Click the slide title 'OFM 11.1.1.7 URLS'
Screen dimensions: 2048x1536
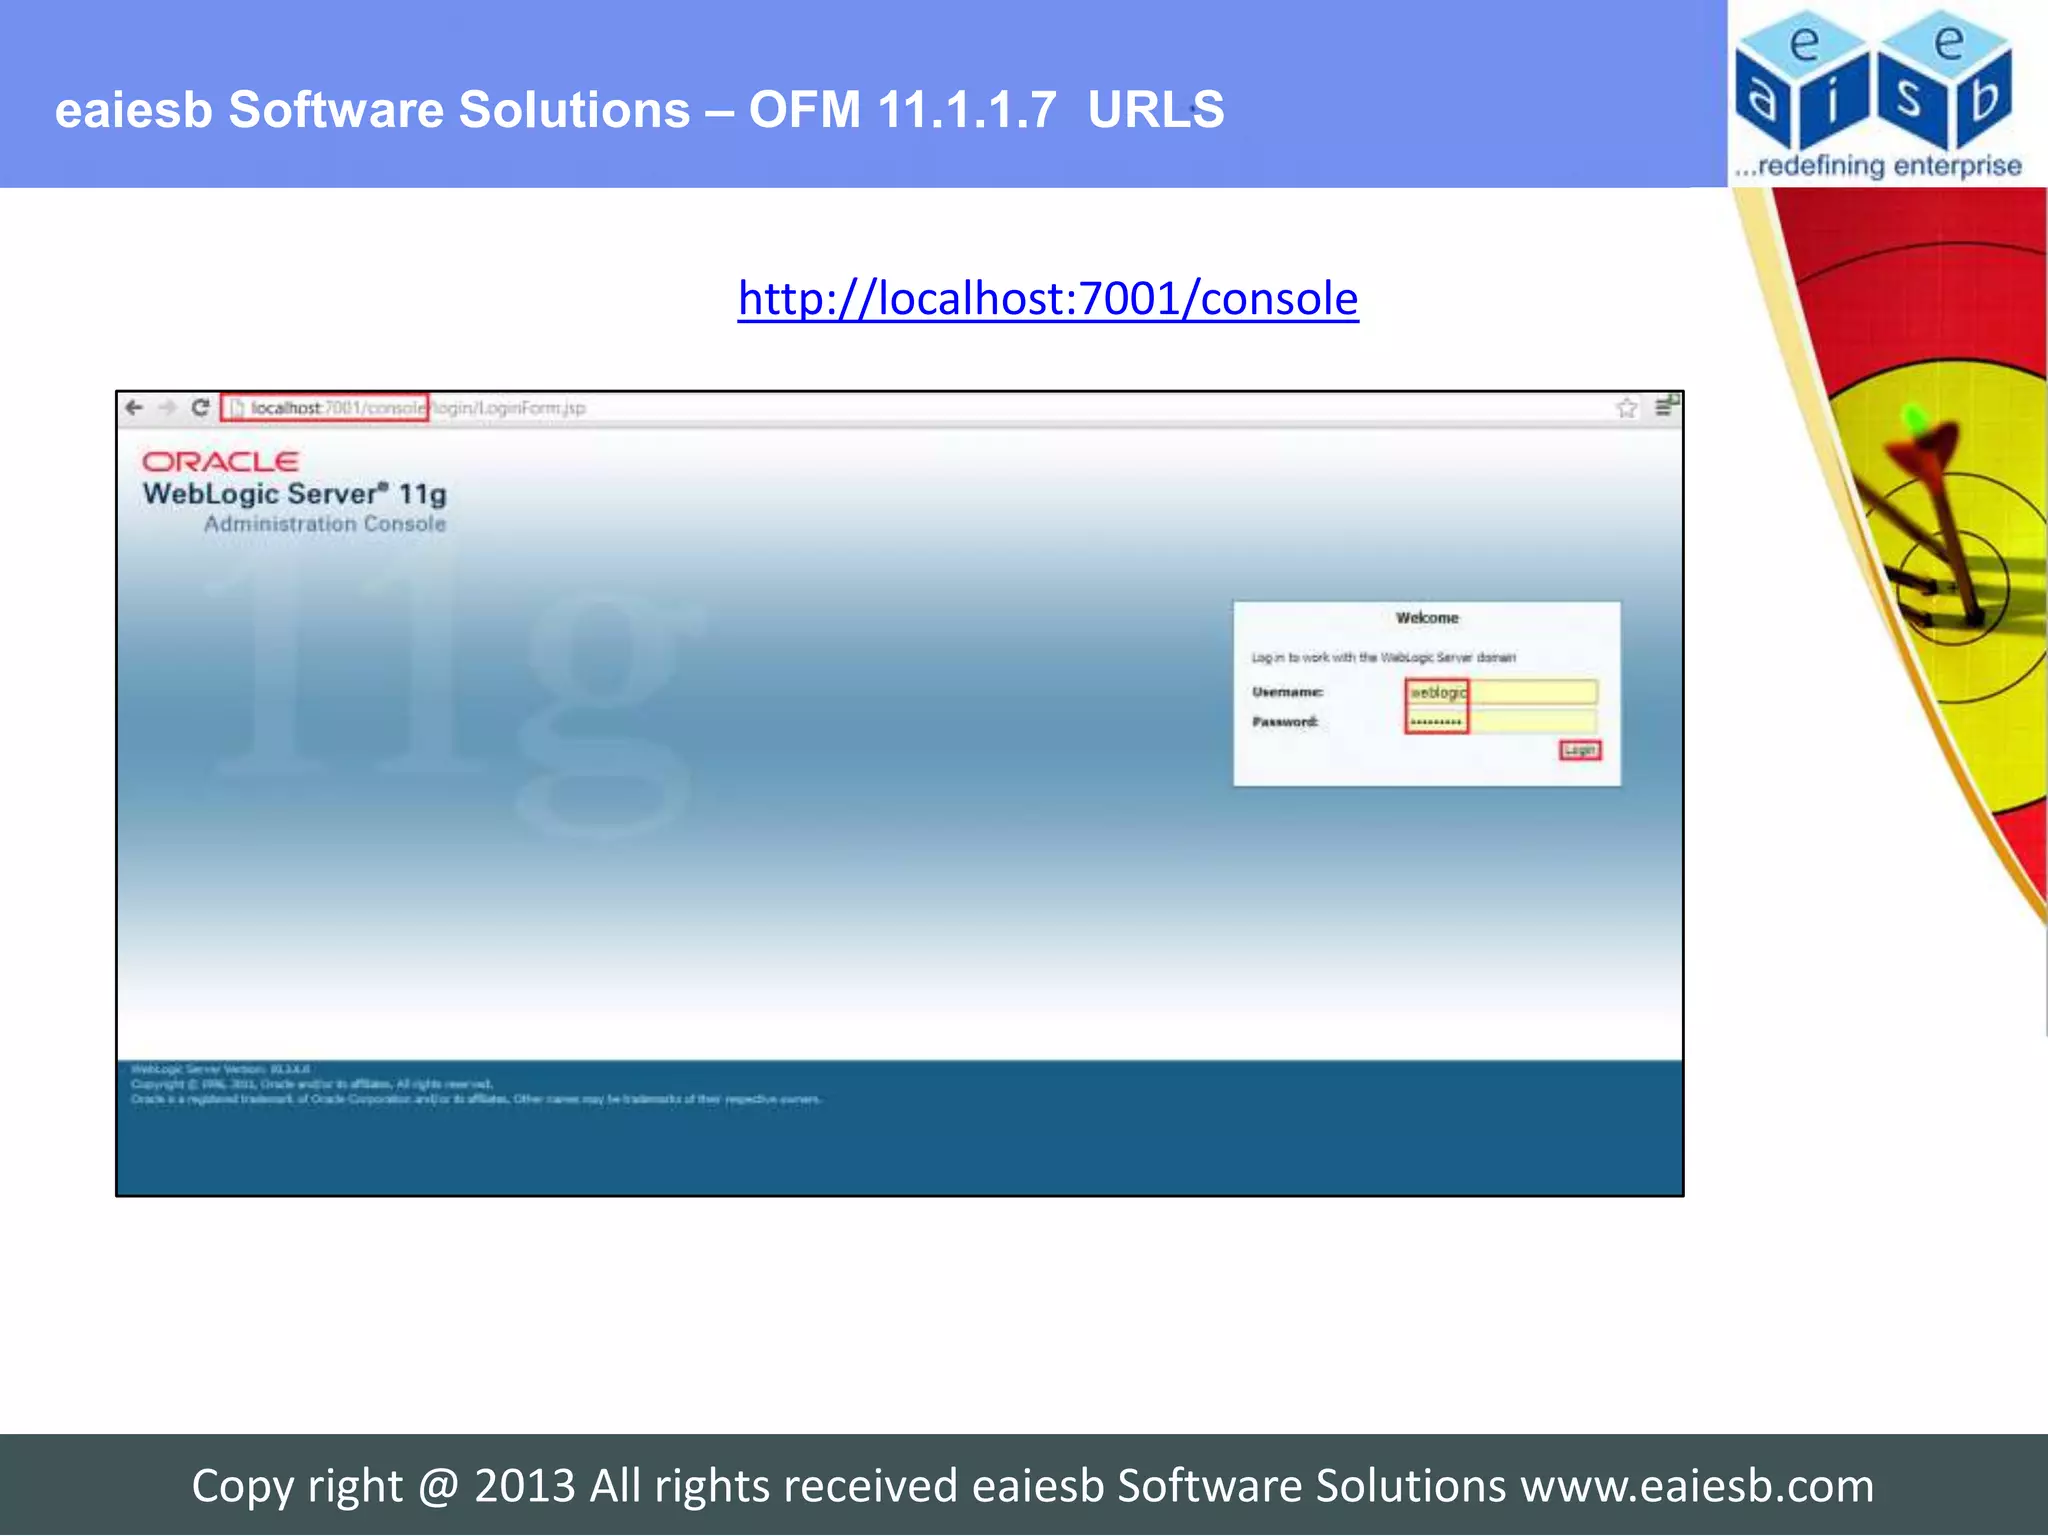pyautogui.click(x=986, y=110)
